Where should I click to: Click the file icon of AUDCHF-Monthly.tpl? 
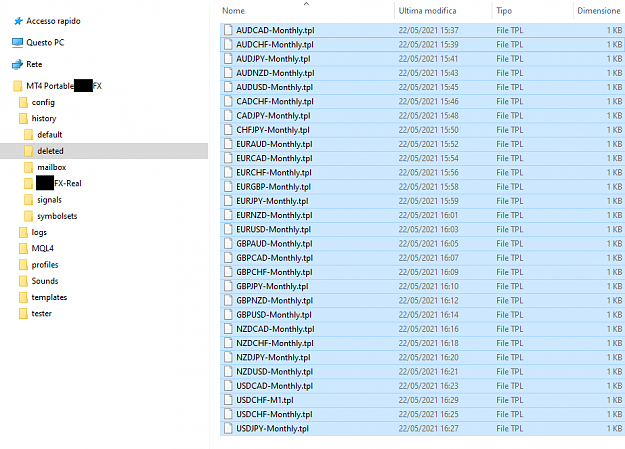coord(228,45)
